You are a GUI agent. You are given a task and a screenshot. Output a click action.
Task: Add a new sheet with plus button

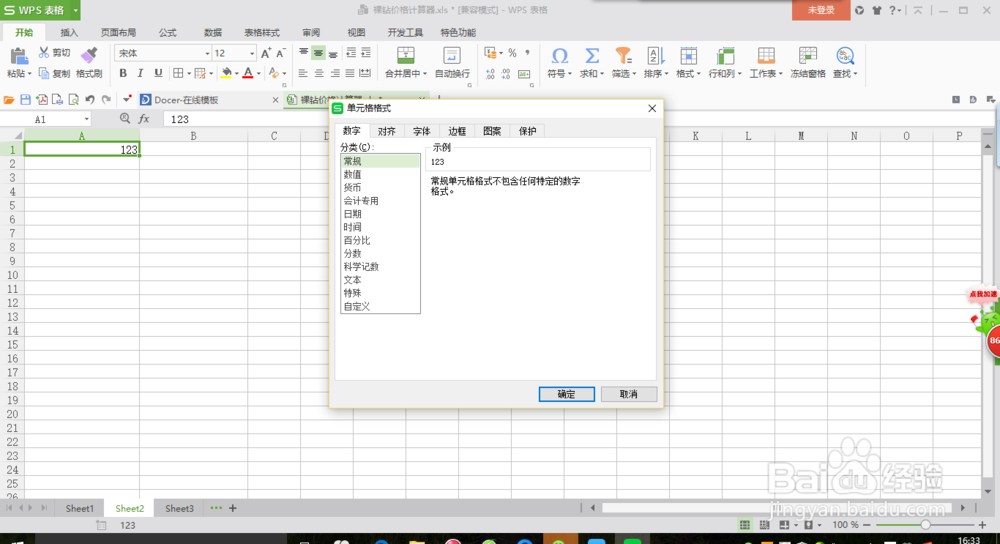click(x=233, y=508)
